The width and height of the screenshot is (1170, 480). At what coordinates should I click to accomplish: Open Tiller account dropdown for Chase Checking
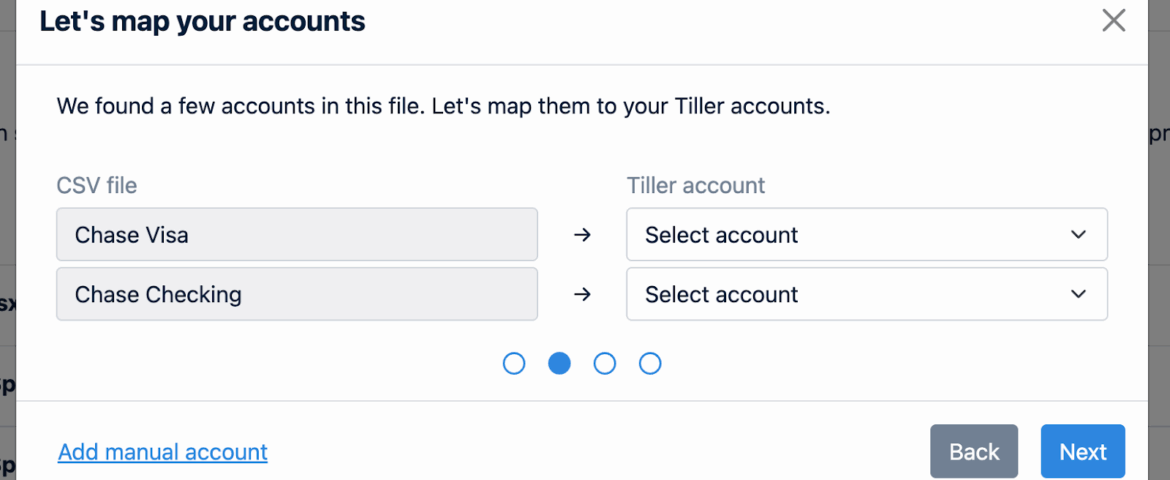(x=866, y=294)
